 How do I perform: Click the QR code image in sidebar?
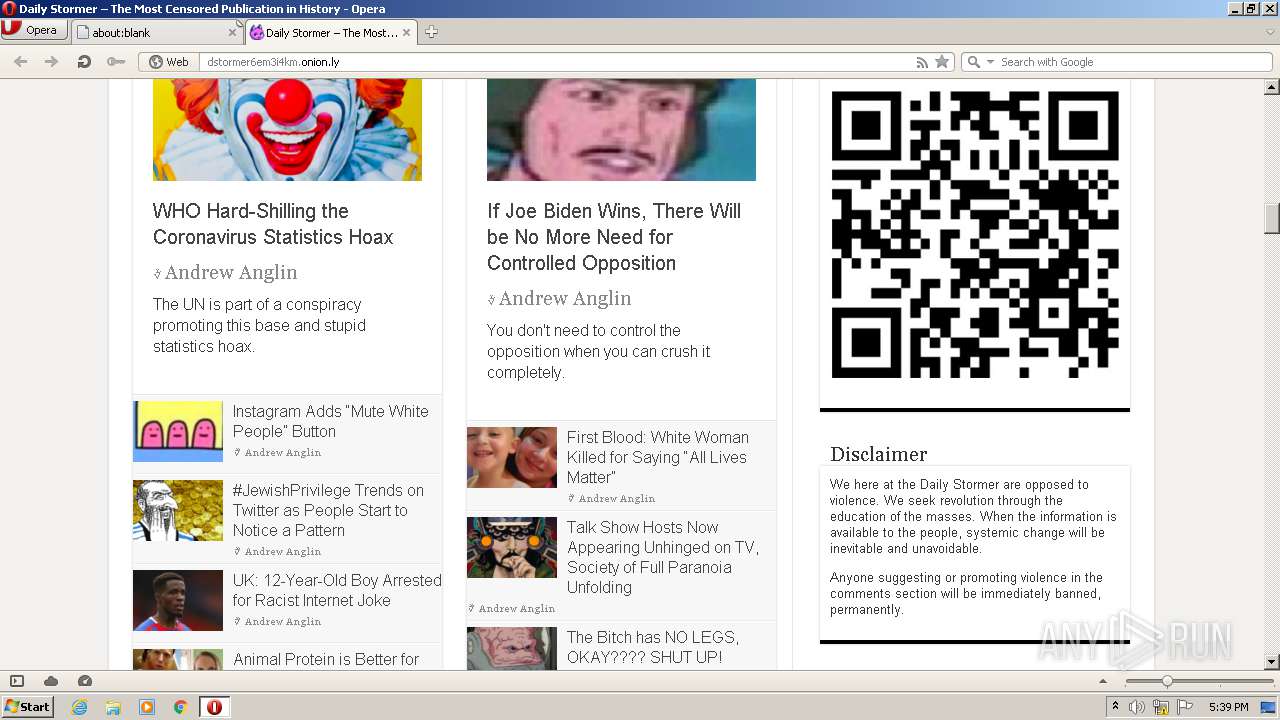click(x=975, y=235)
